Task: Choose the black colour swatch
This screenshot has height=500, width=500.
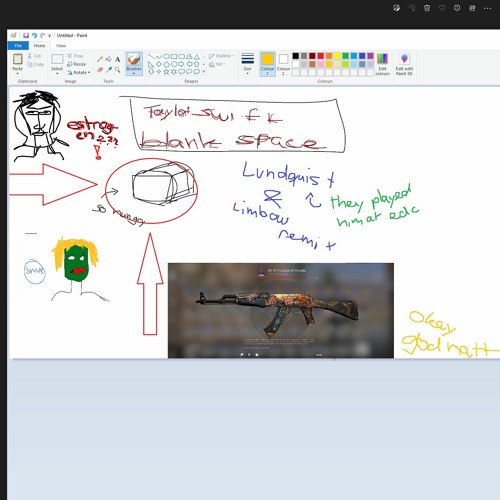Action: 296,56
